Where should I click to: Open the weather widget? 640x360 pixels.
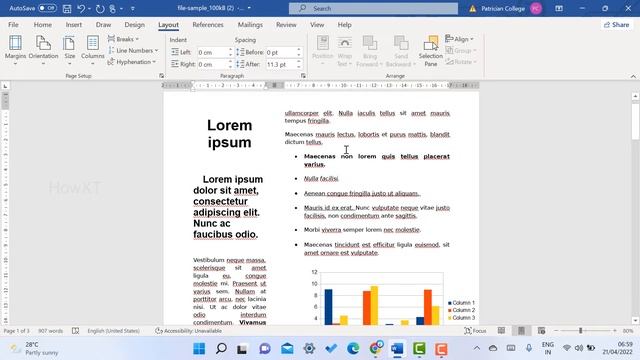34,349
